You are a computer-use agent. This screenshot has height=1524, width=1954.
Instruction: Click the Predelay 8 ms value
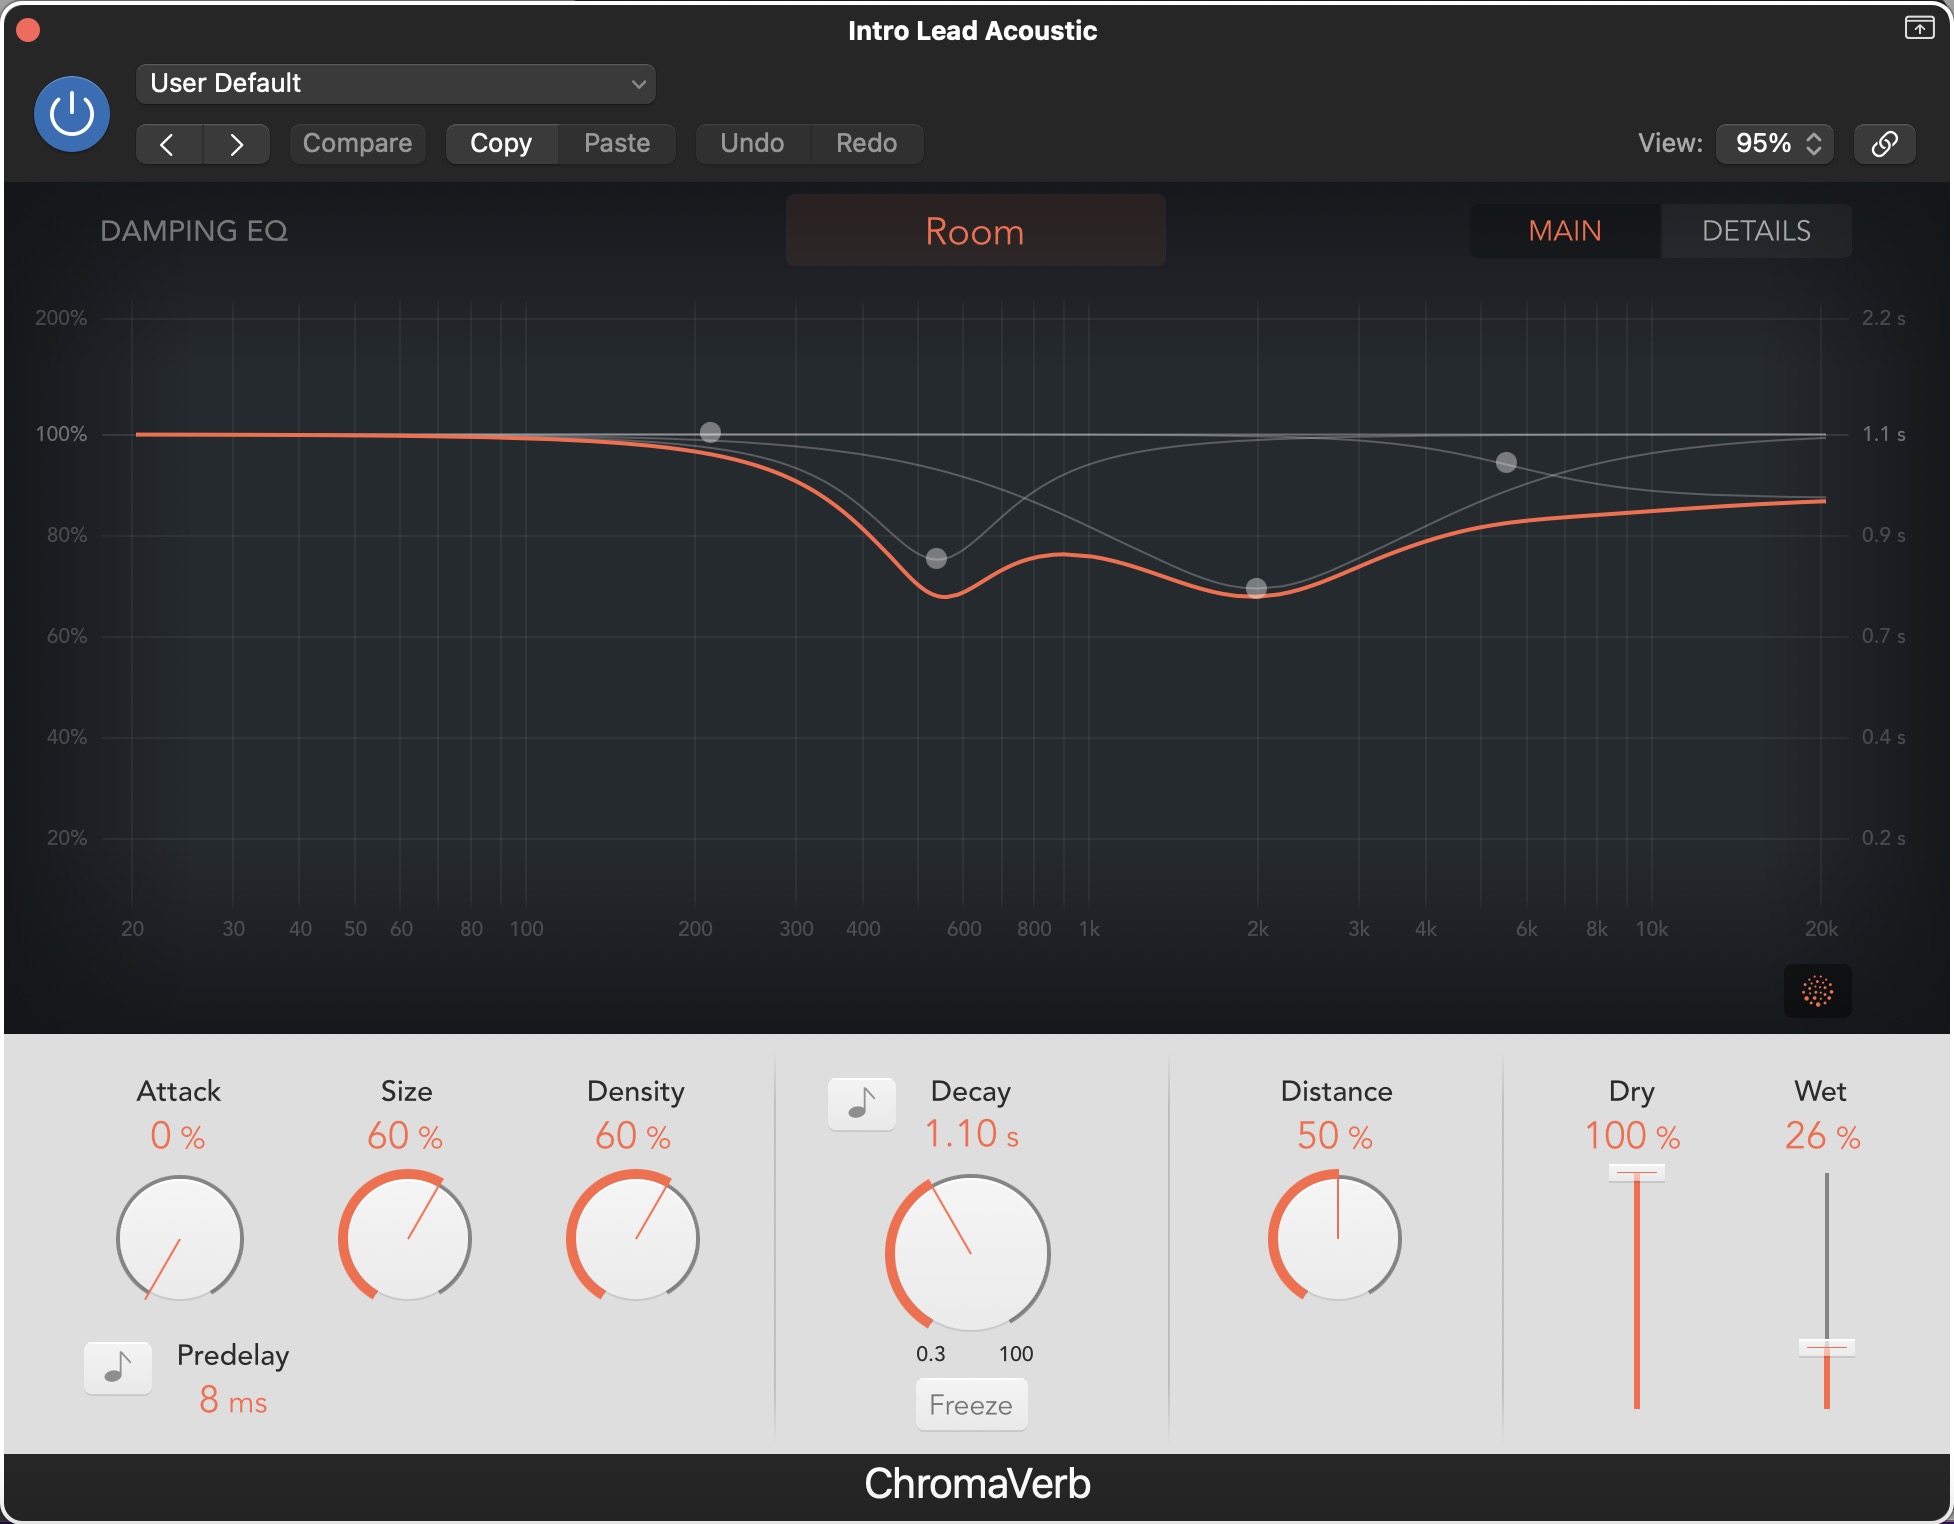(233, 1400)
